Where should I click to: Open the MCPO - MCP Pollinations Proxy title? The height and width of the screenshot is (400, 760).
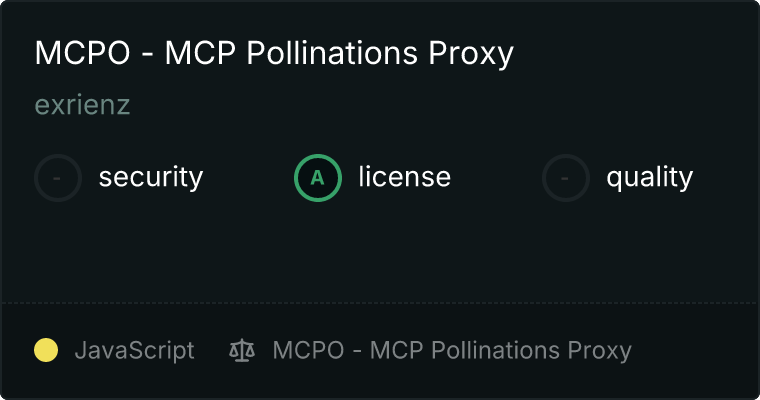point(273,53)
